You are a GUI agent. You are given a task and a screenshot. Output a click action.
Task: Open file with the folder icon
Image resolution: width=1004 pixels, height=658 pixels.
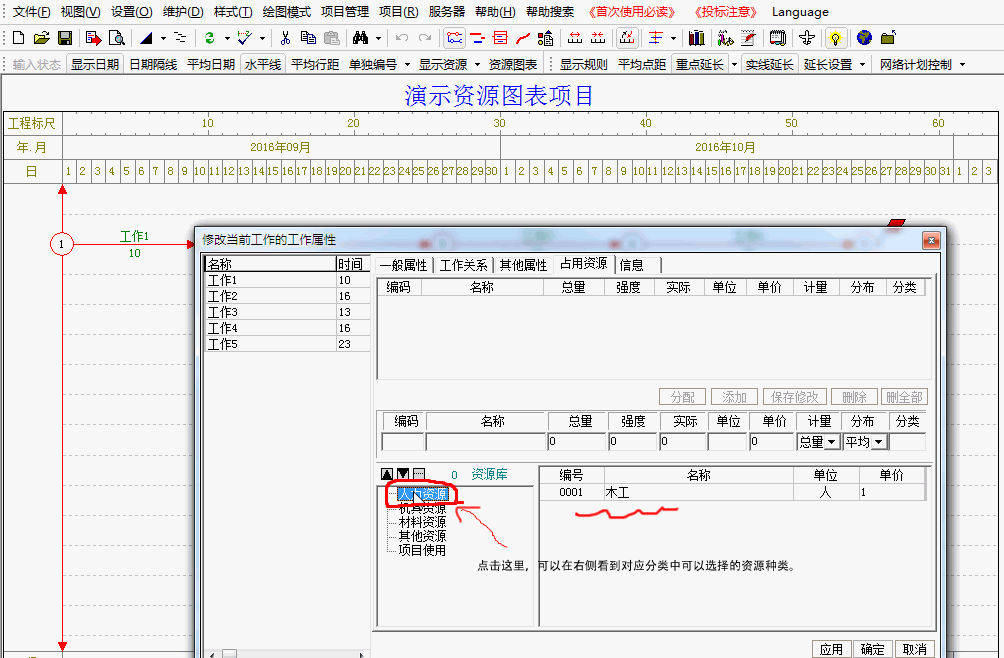click(41, 38)
